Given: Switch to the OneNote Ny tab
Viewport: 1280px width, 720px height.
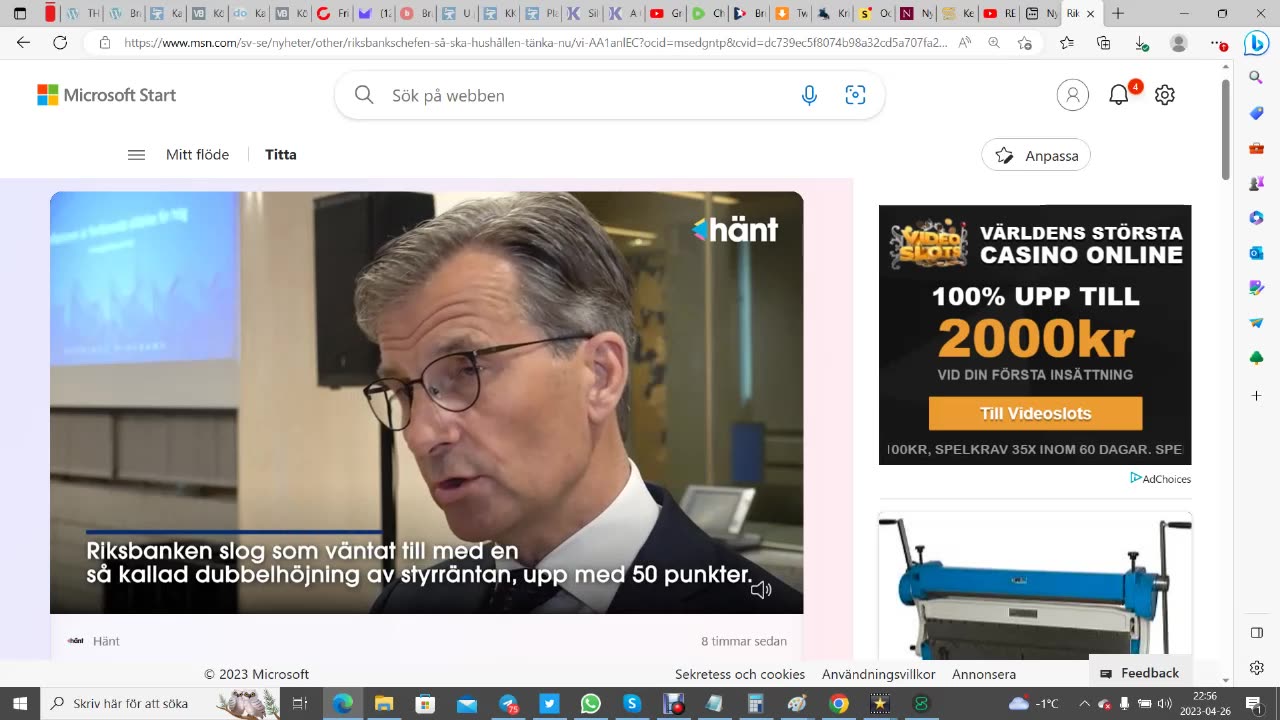Looking at the screenshot, I should [x=915, y=14].
